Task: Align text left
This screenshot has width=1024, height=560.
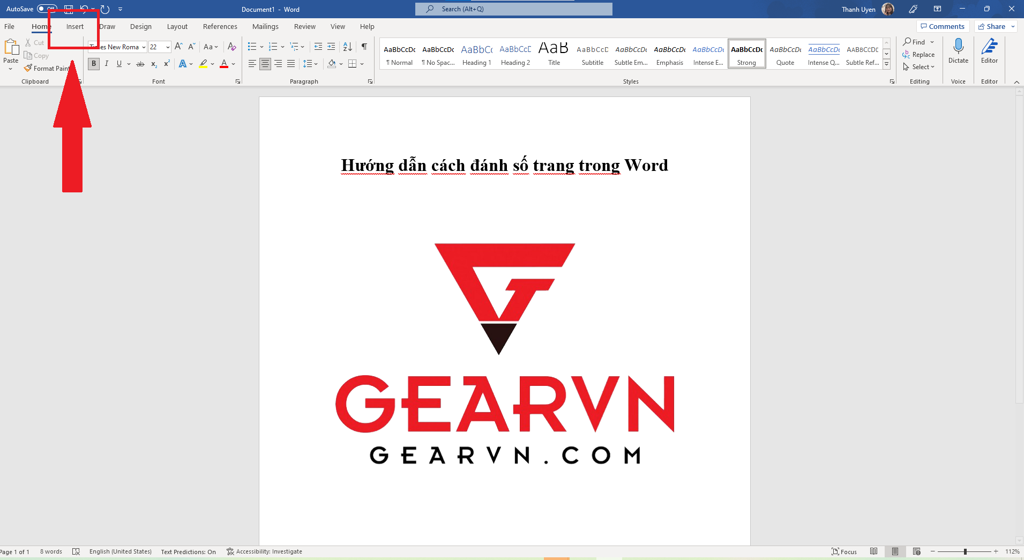Action: [252, 64]
